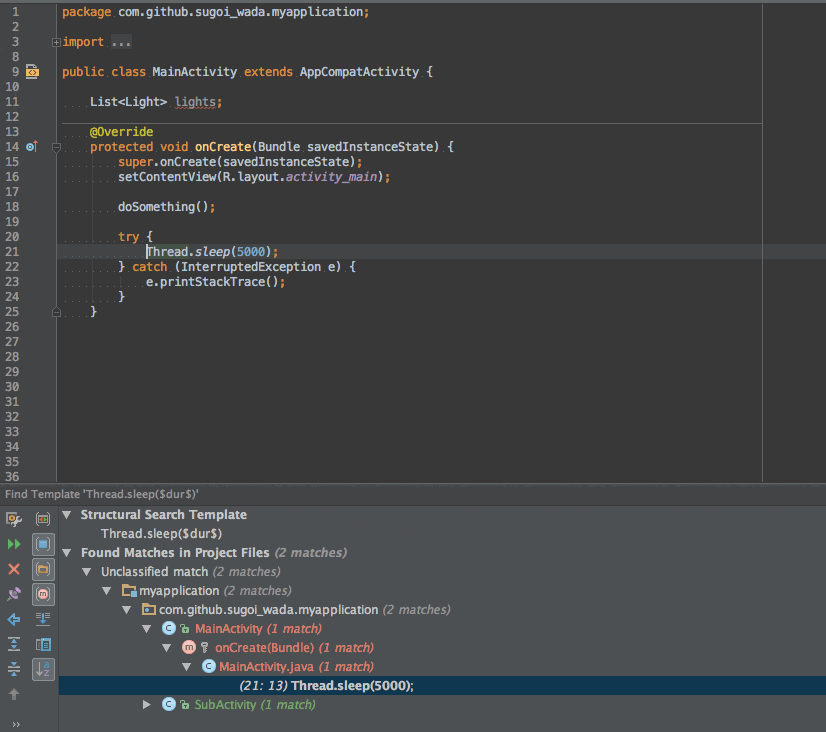Jump to previous occurrence up arrow

[14, 694]
